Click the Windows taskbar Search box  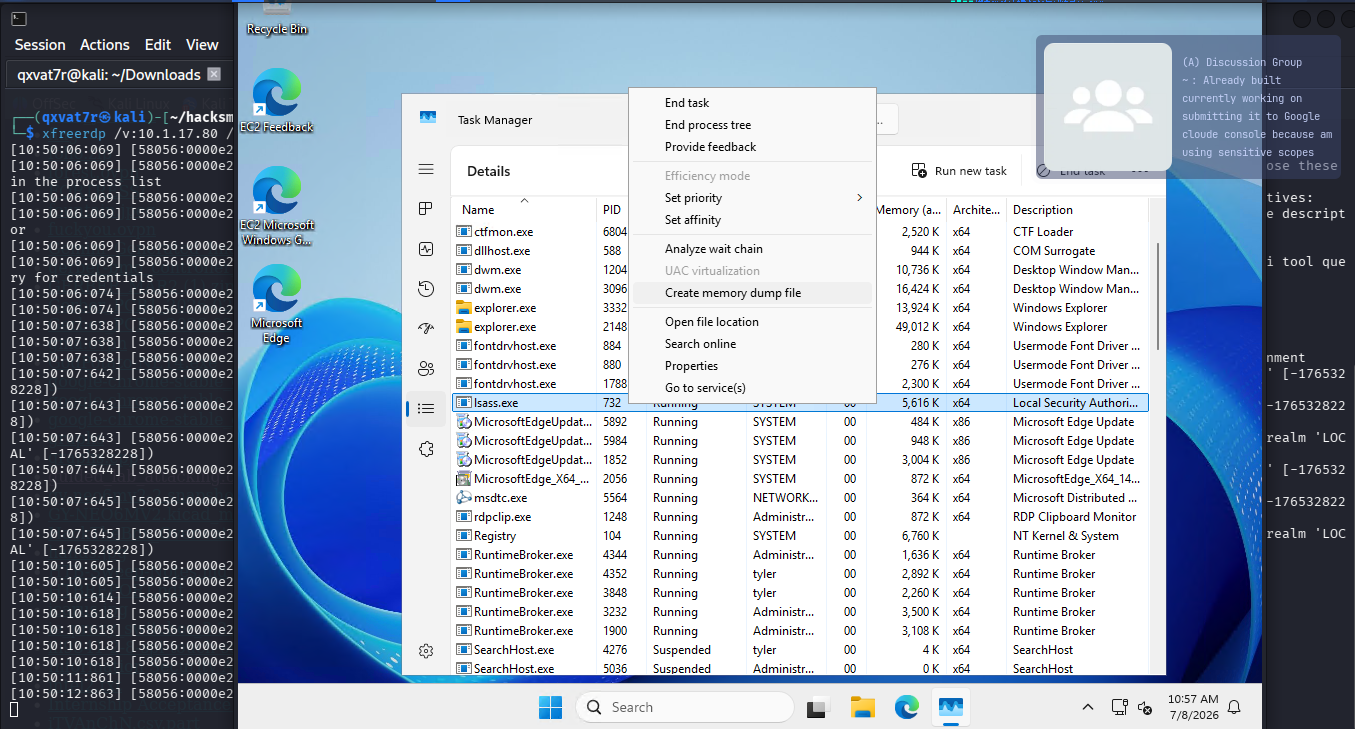[685, 707]
